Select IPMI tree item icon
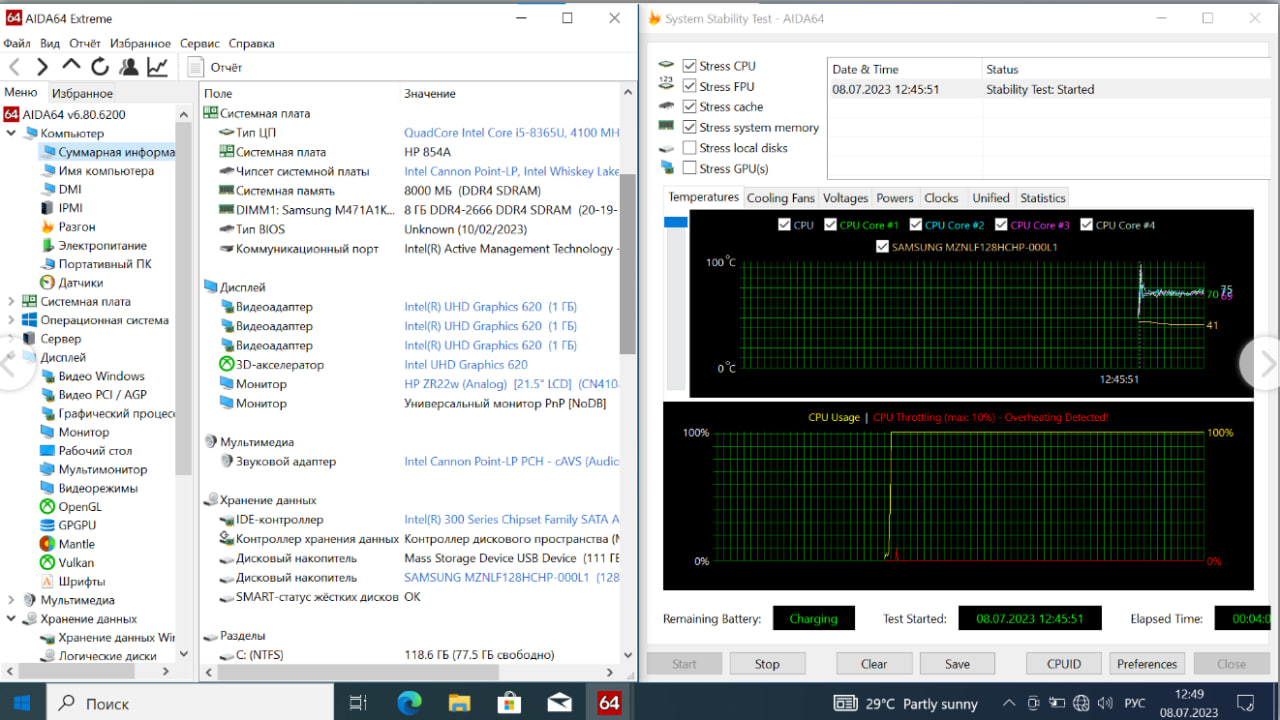Viewport: 1280px width, 720px height. click(47, 208)
